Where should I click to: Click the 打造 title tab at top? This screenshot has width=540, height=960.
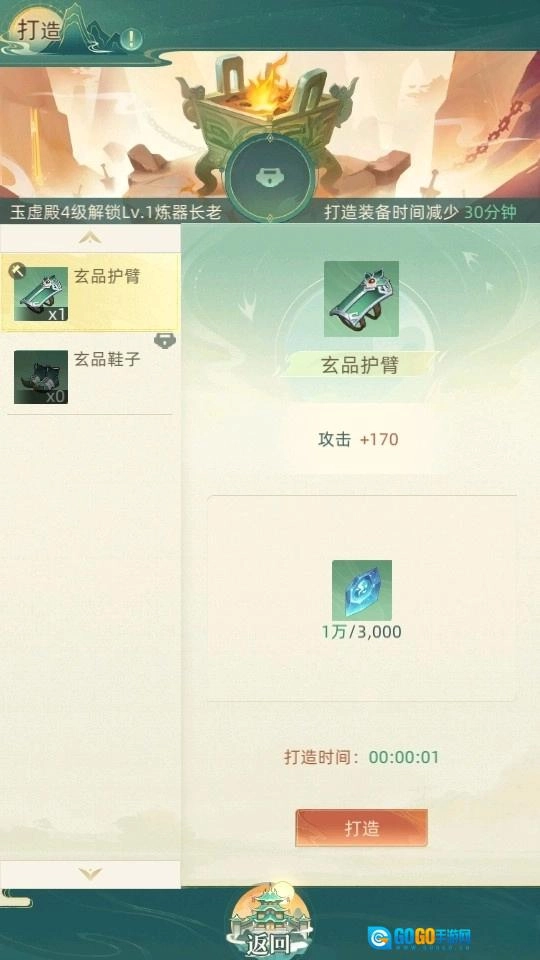pos(38,29)
